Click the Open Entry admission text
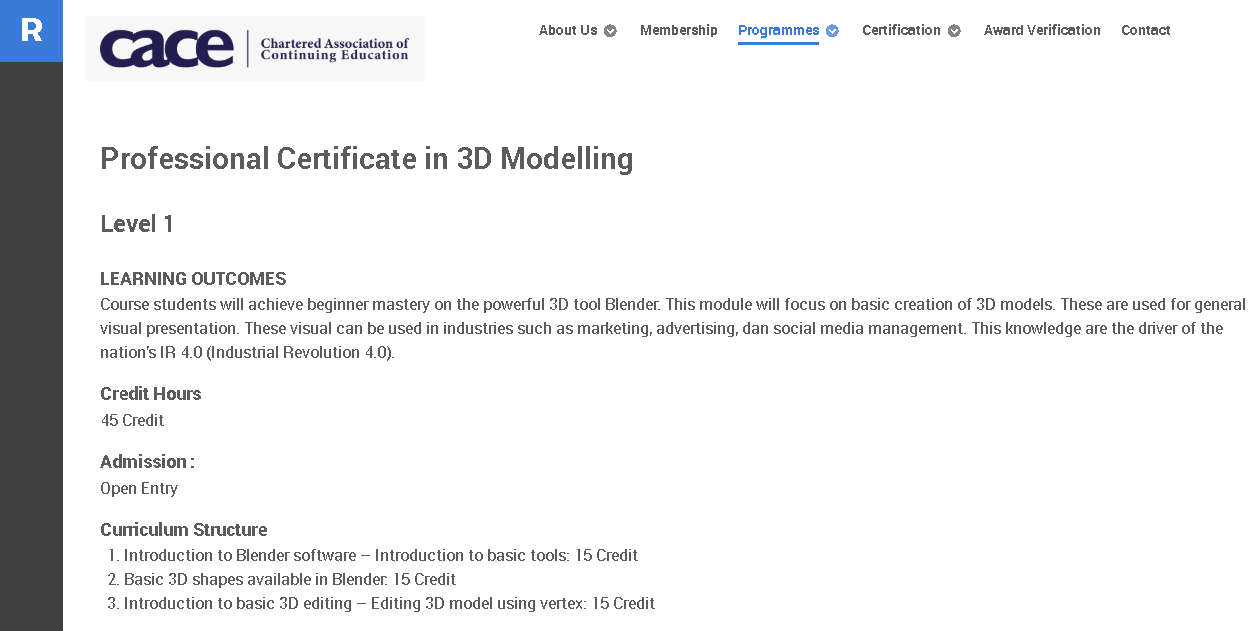The image size is (1259, 631). pyautogui.click(x=138, y=488)
